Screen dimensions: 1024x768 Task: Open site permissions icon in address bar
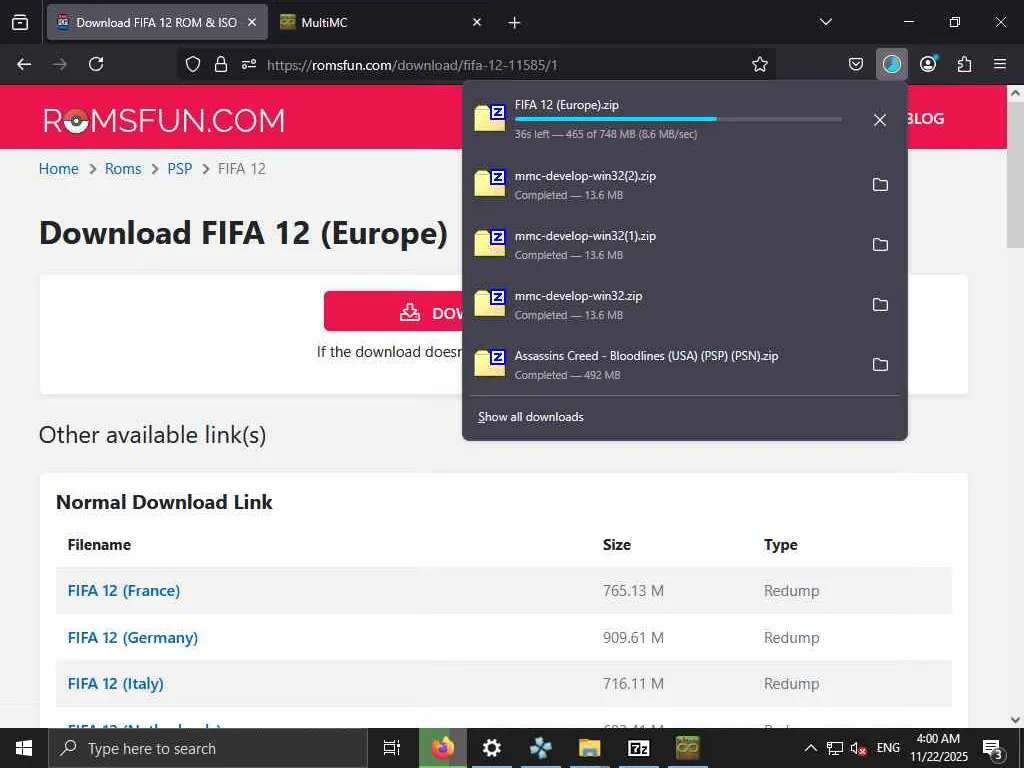click(x=249, y=64)
